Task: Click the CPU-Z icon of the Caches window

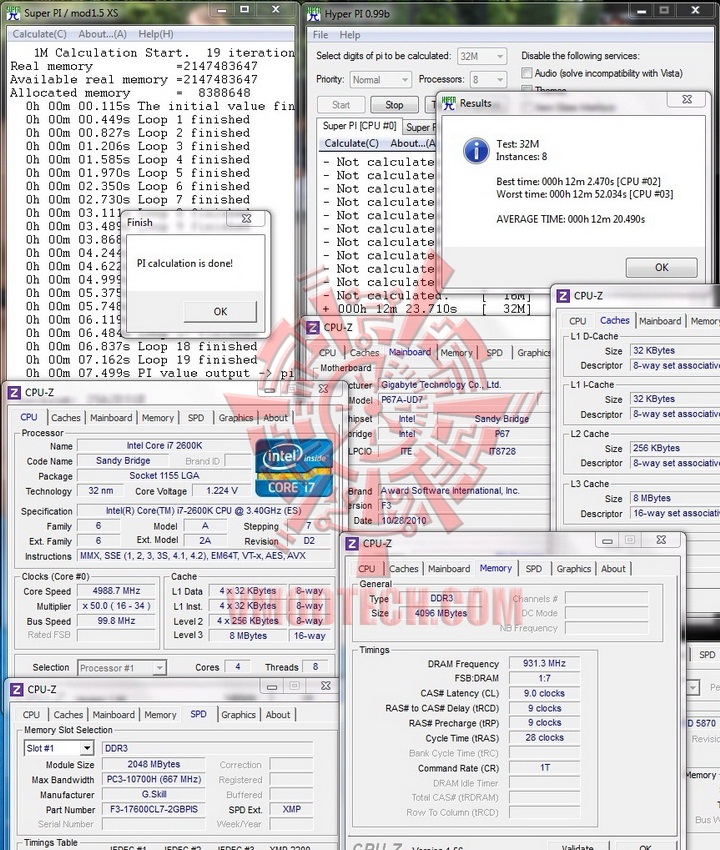Action: 563,295
